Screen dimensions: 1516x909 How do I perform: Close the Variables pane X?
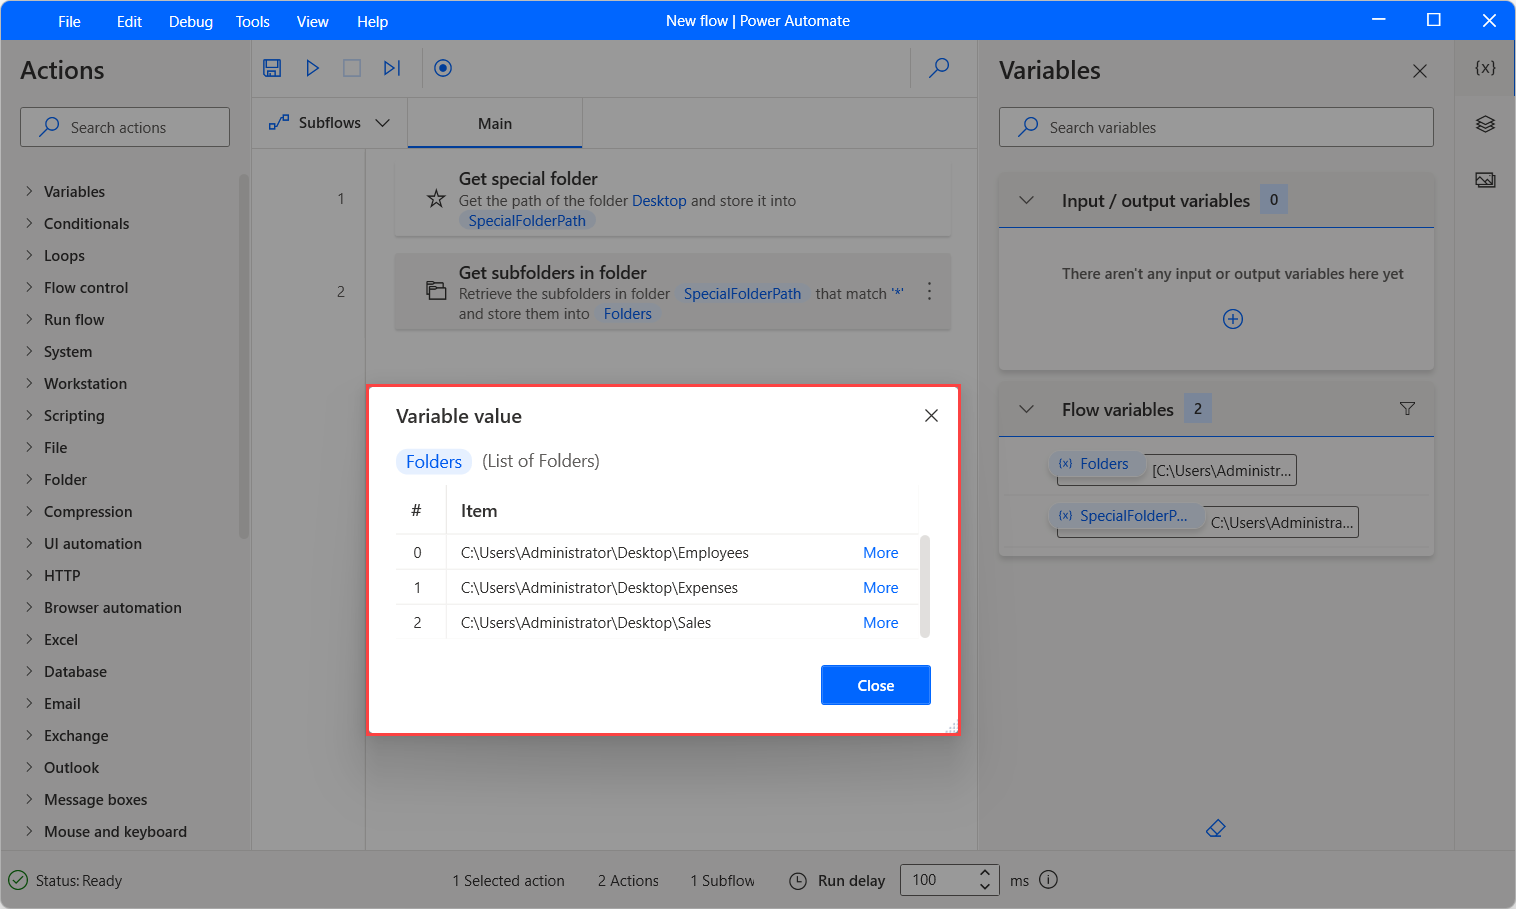(1420, 71)
